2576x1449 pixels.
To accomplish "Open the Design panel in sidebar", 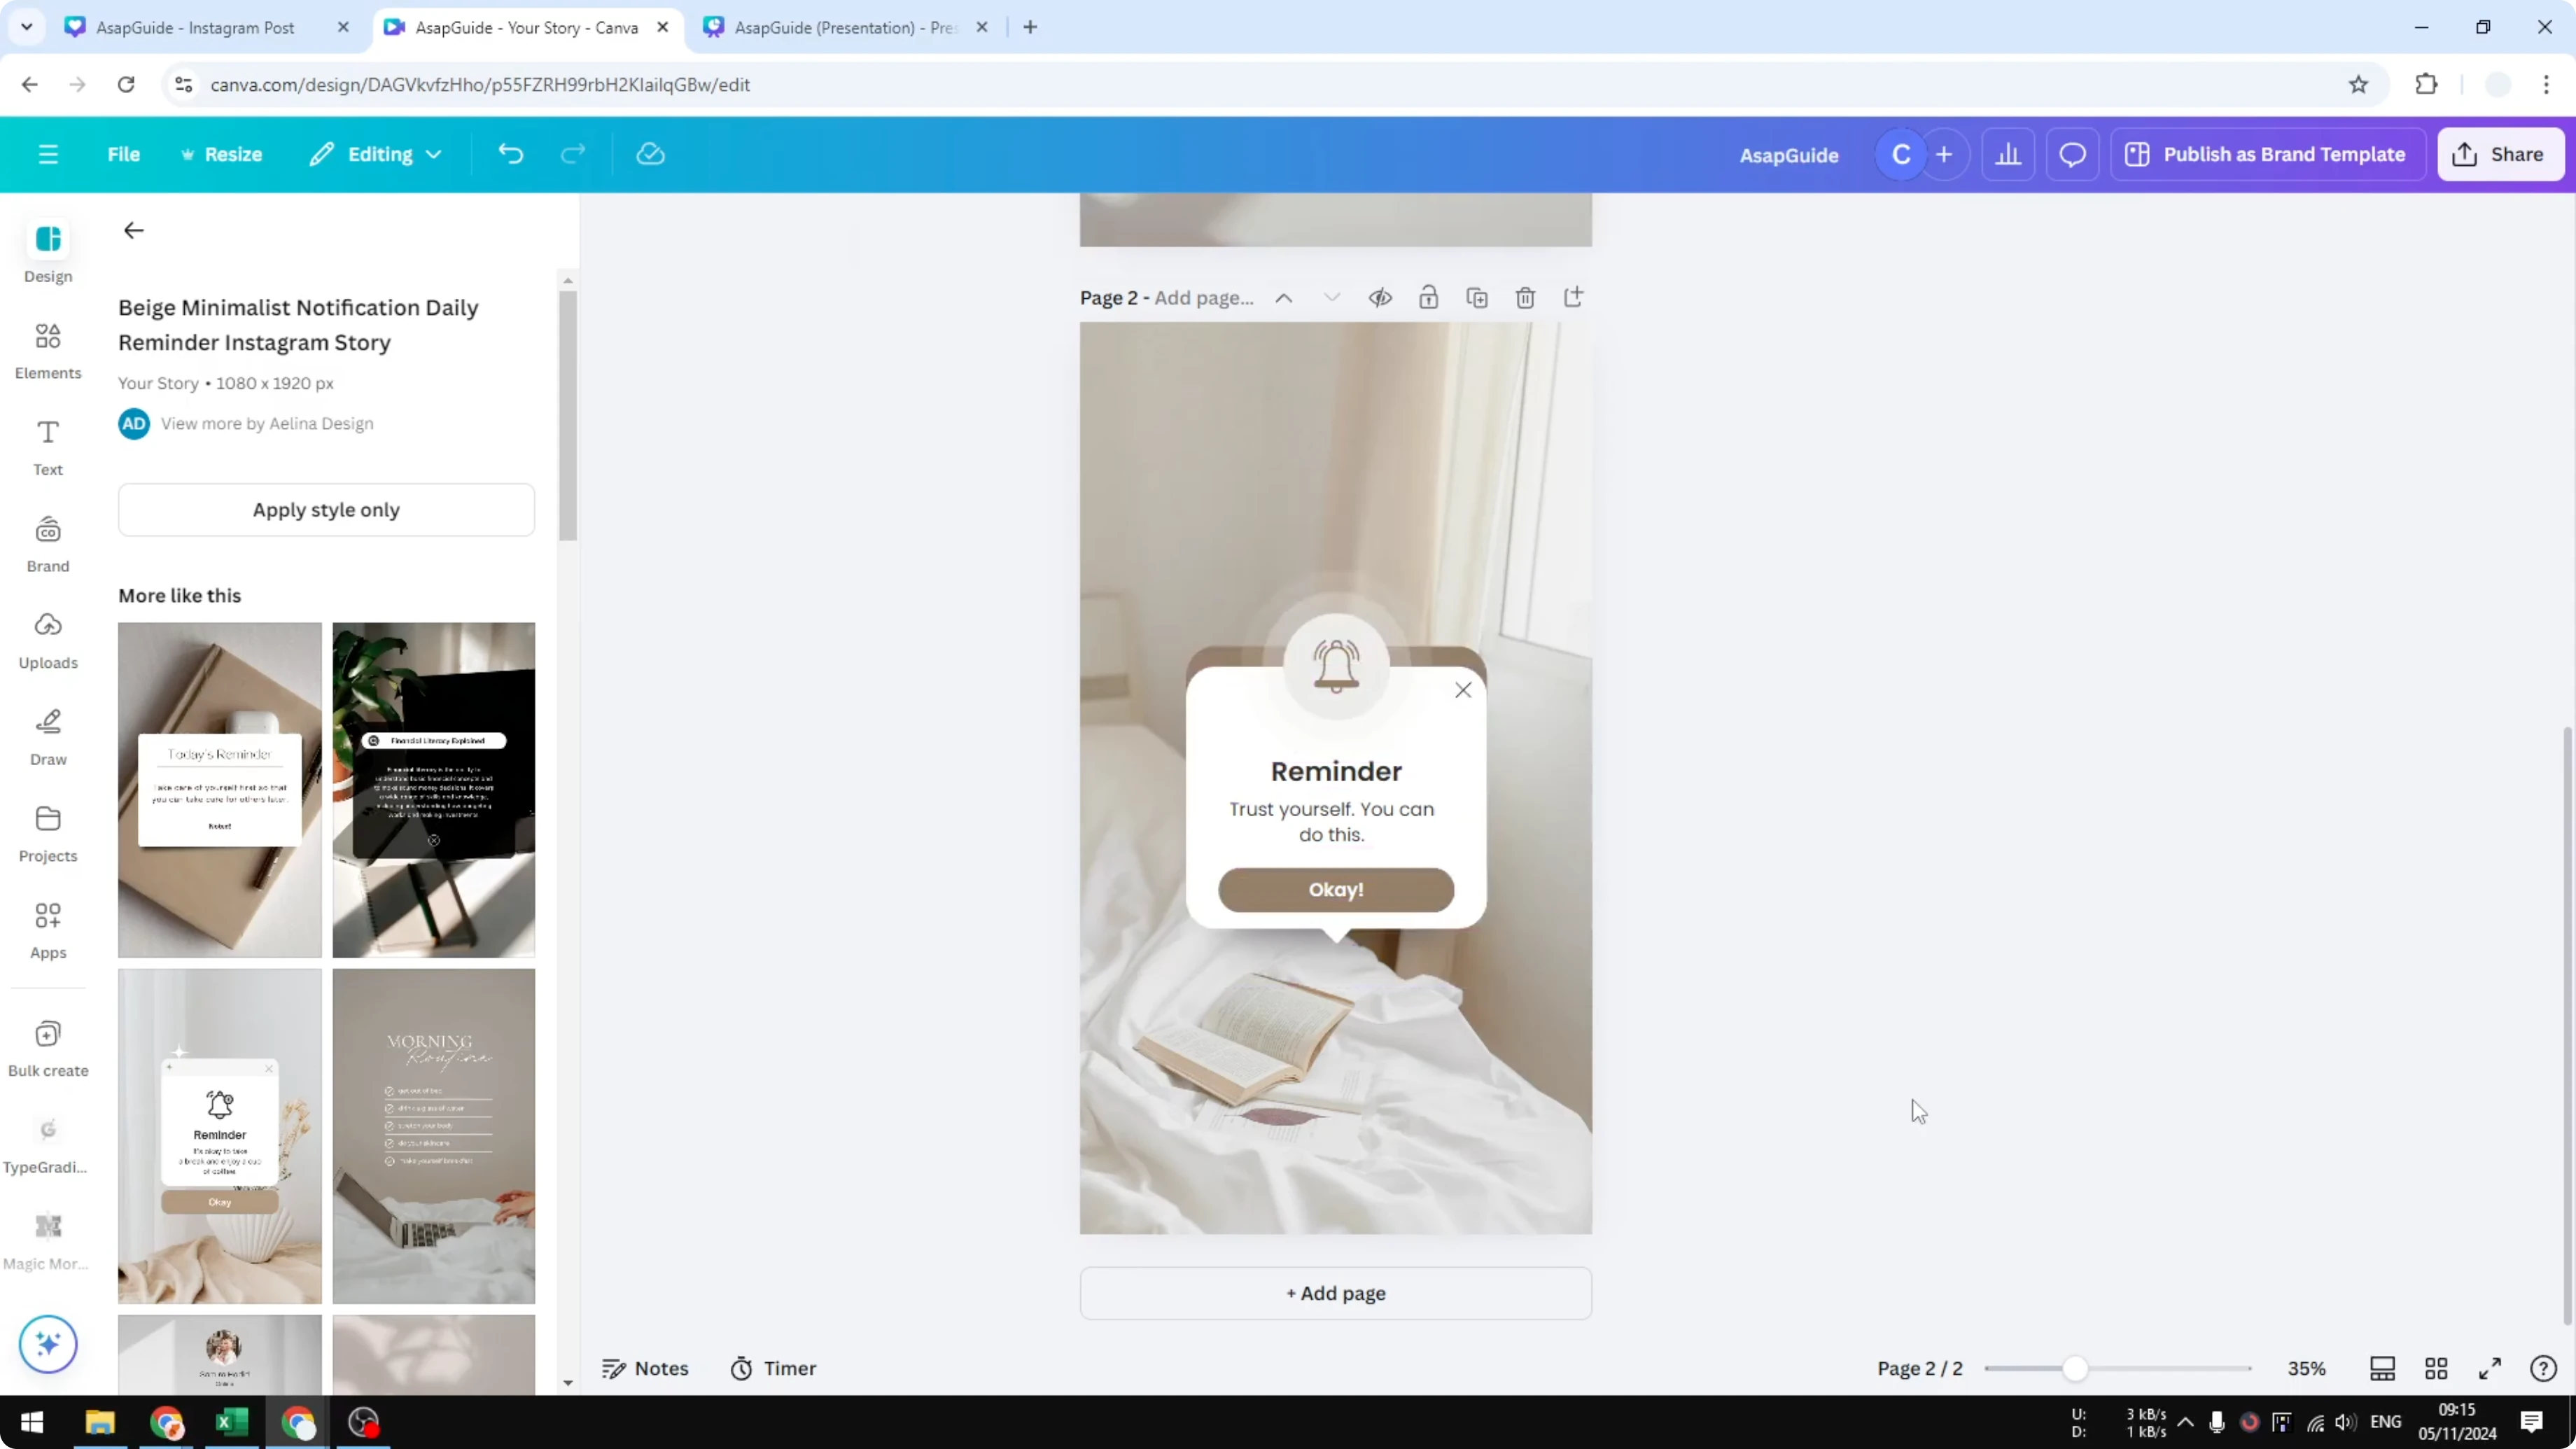I will [48, 252].
